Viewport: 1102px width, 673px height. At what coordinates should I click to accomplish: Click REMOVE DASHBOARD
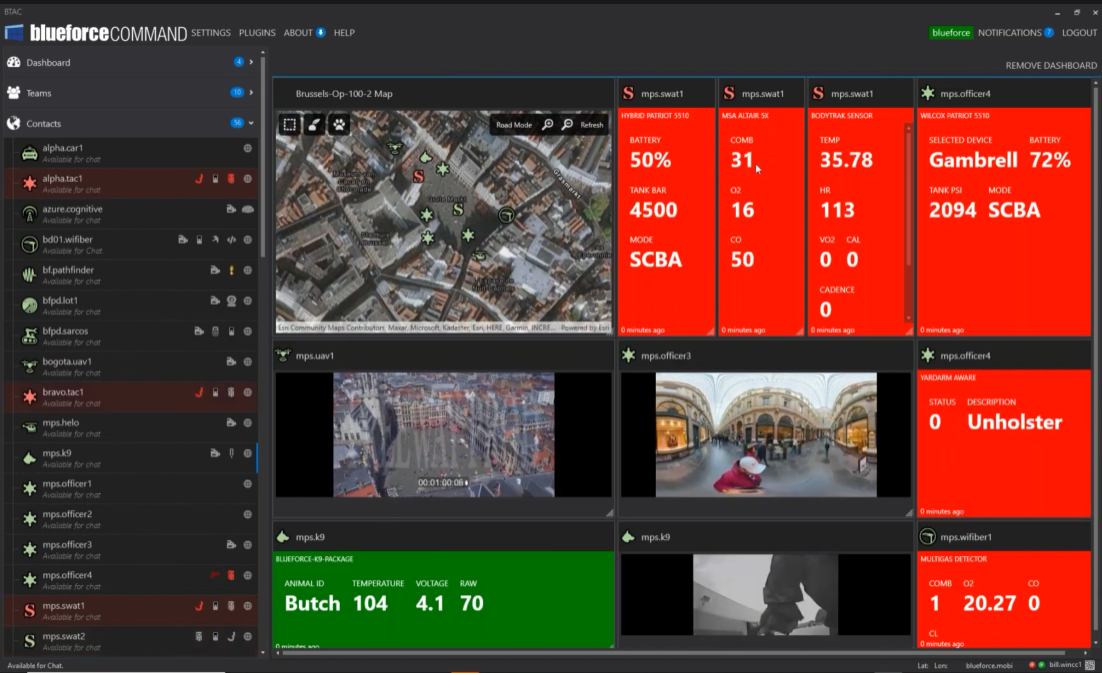pyautogui.click(x=1051, y=66)
